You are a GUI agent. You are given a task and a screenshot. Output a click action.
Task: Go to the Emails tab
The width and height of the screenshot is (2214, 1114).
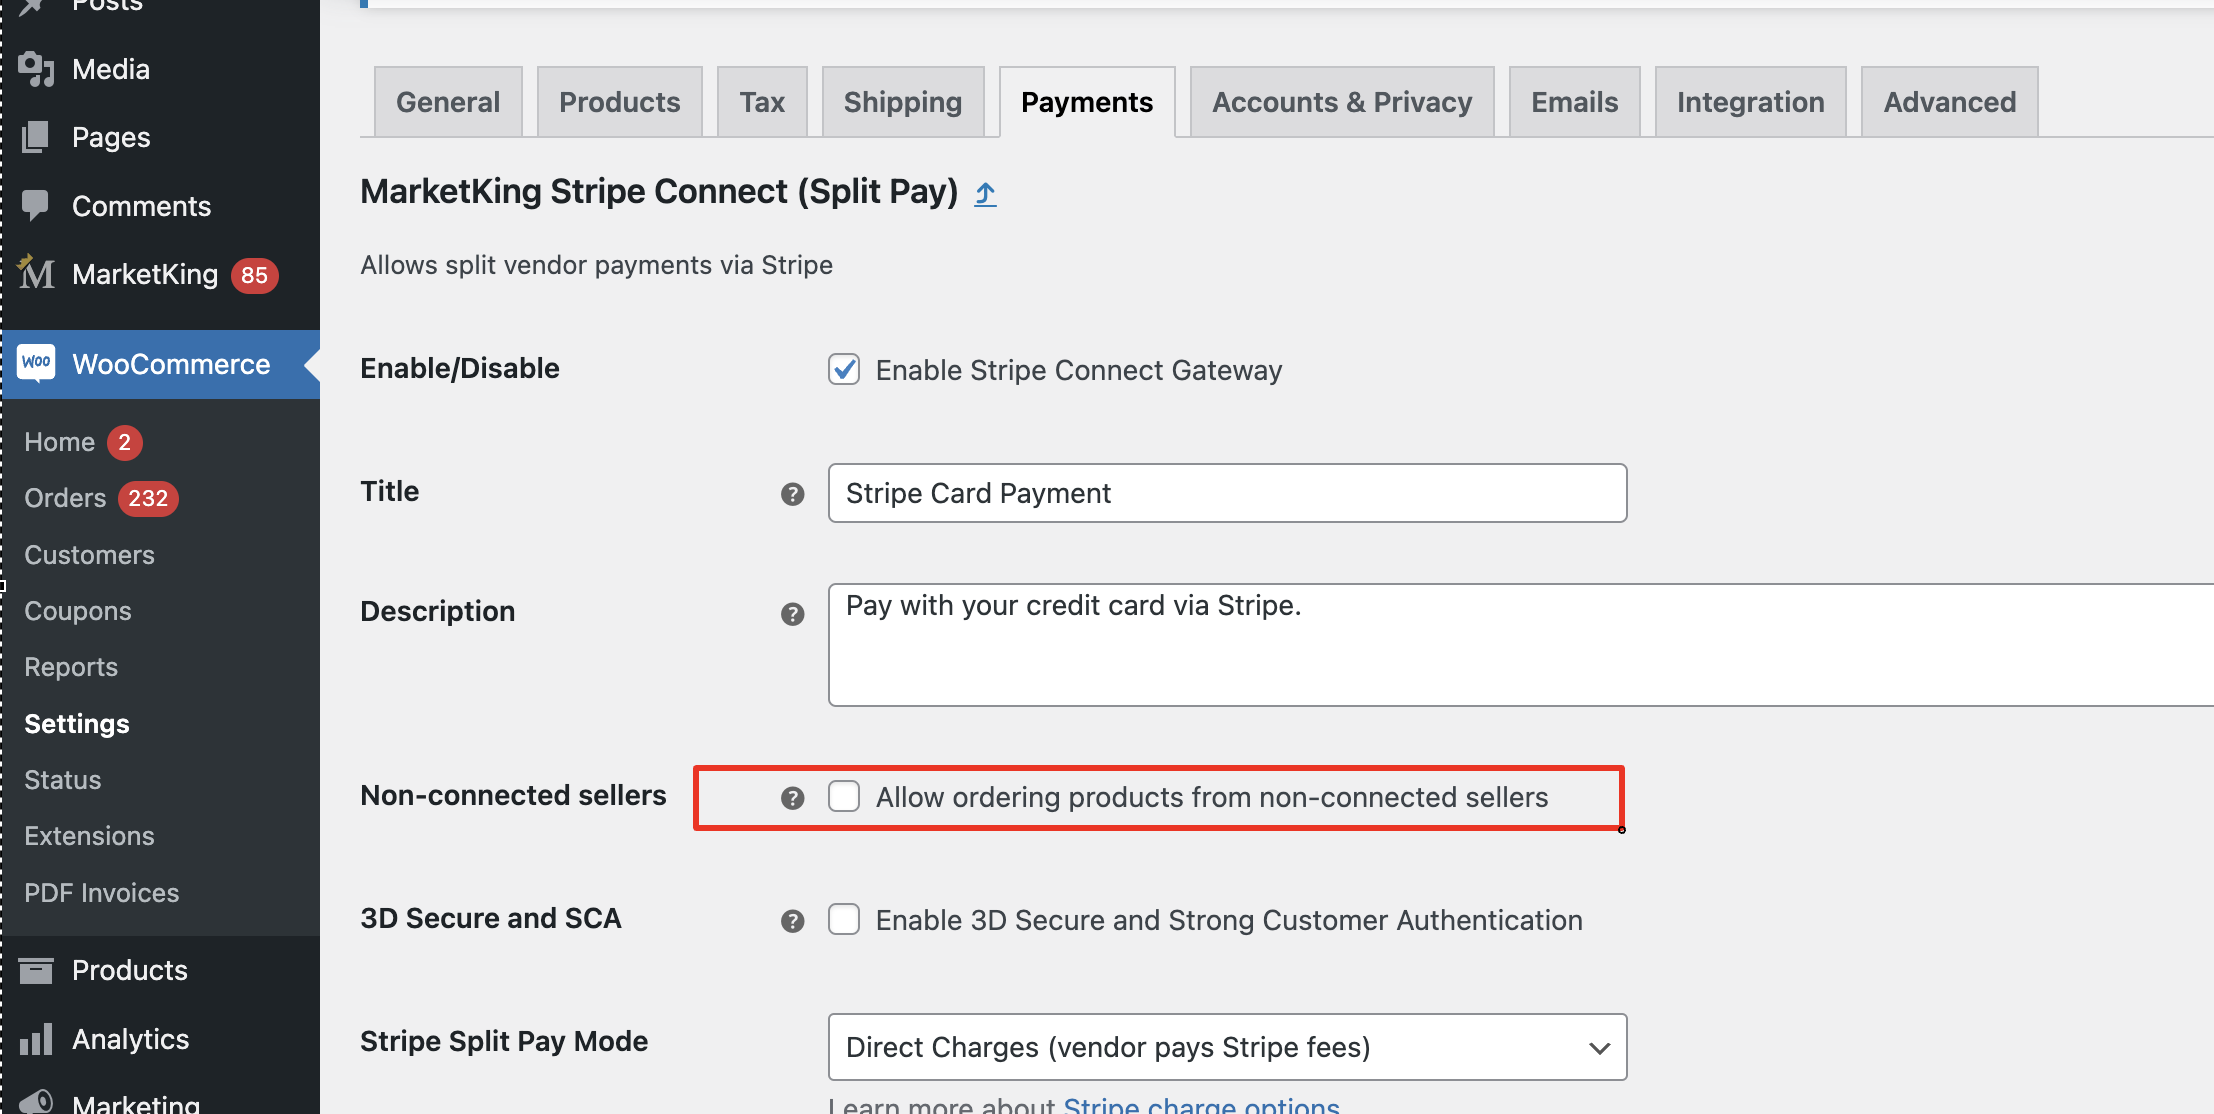[1574, 102]
